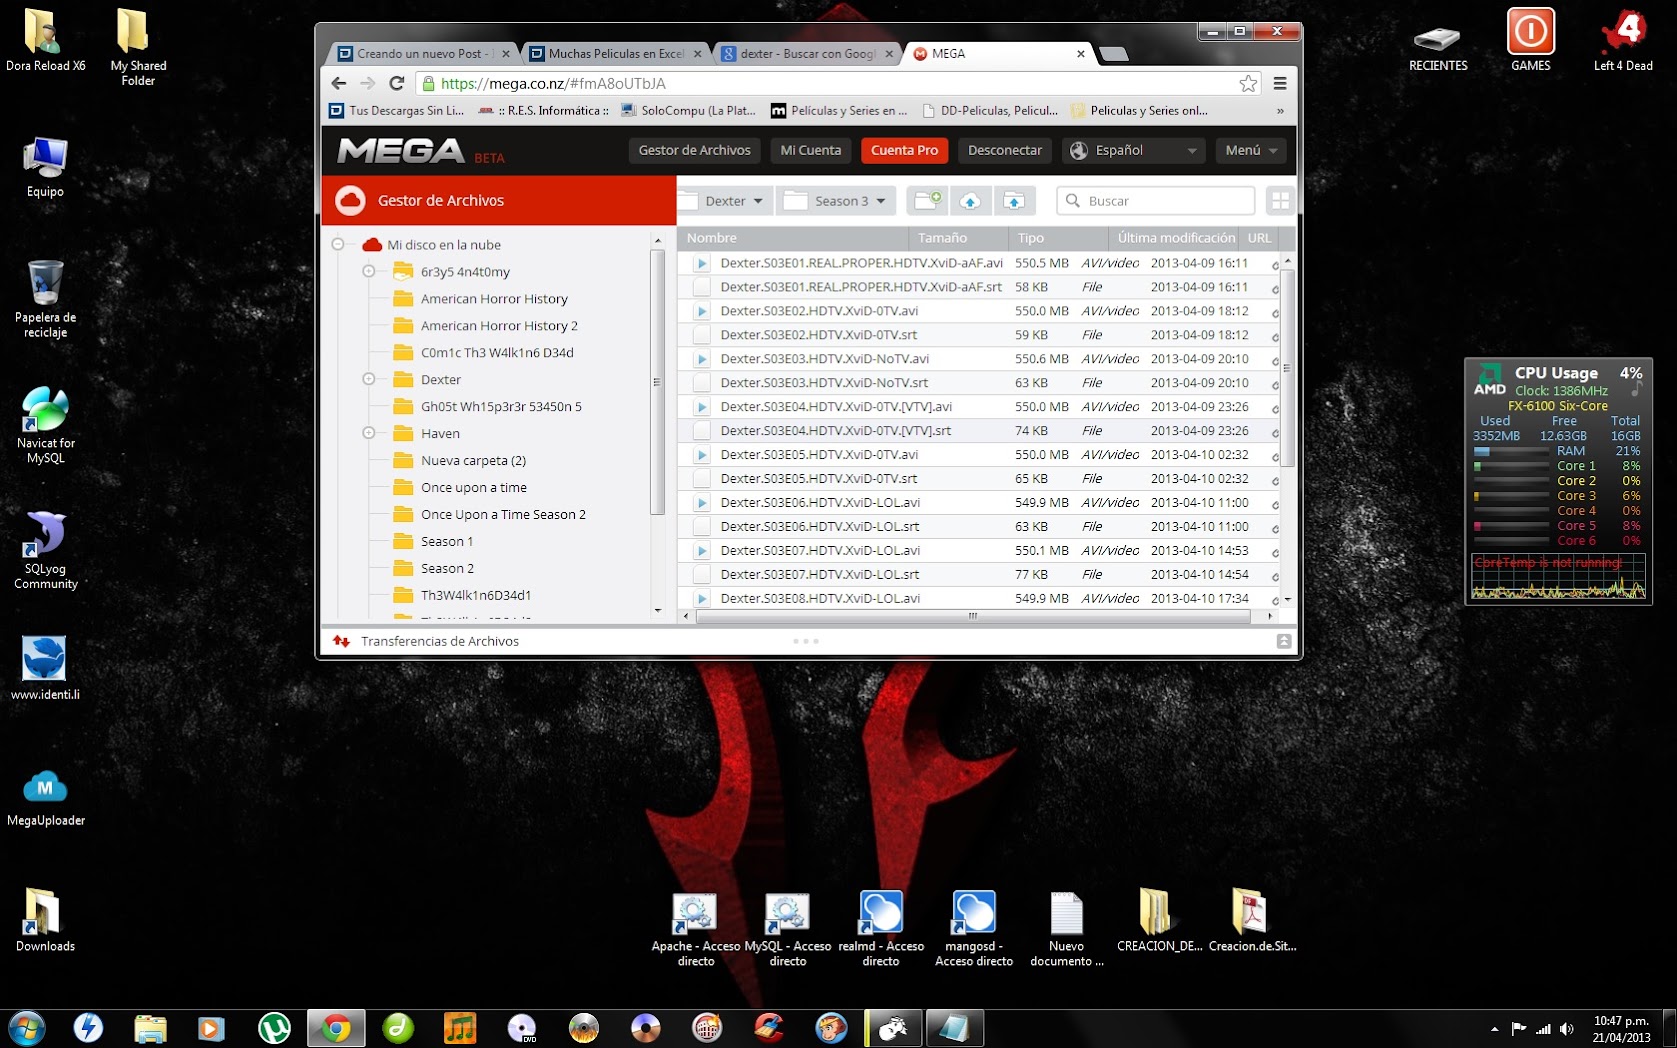This screenshot has height=1048, width=1677.
Task: Close the MEGA browser tab
Action: coord(1081,54)
